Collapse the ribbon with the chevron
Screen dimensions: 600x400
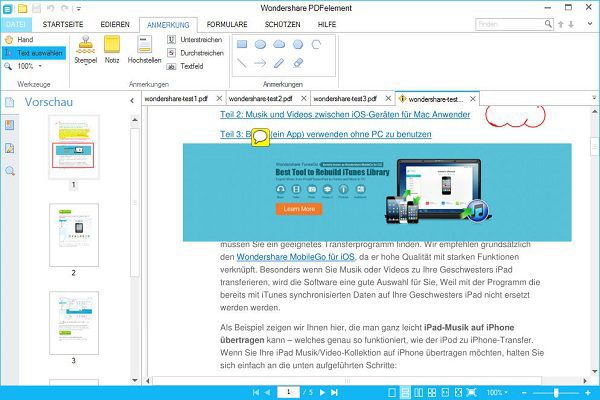point(590,24)
